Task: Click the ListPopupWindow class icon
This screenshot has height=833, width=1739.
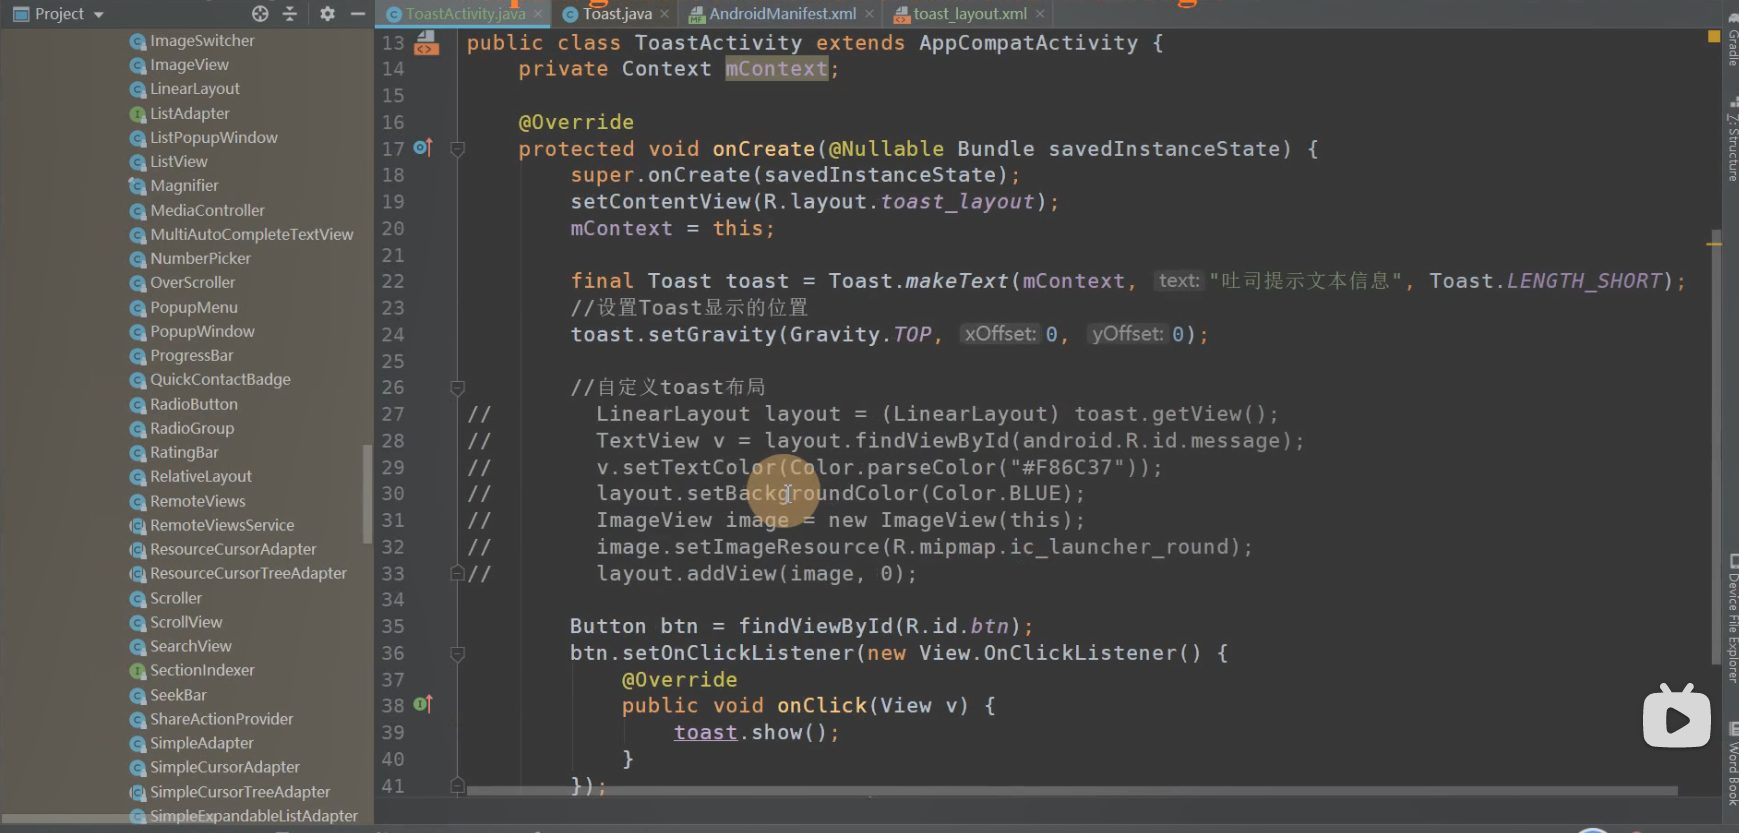Action: [138, 138]
